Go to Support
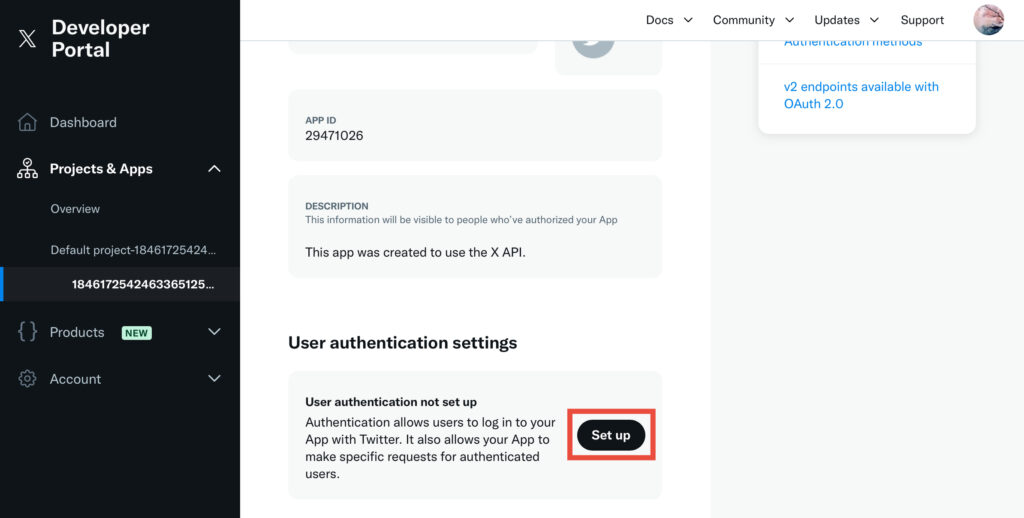The height and width of the screenshot is (518, 1024). click(922, 20)
